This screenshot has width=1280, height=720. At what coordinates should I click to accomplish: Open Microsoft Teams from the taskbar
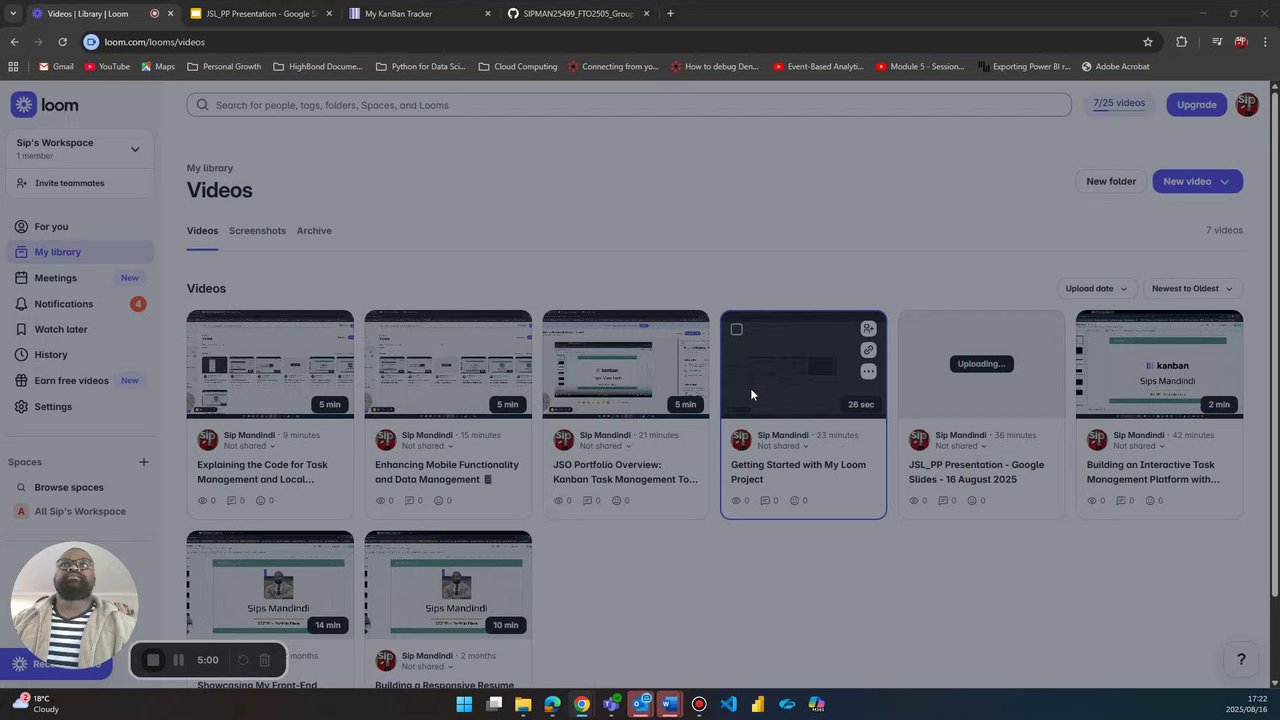click(611, 704)
